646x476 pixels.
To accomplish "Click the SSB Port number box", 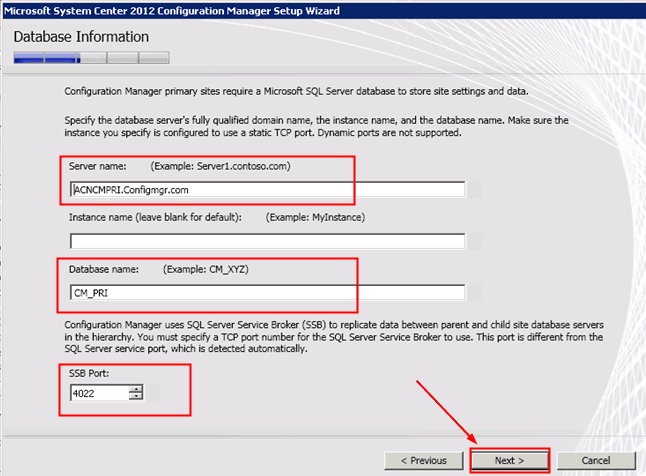I will [x=100, y=393].
